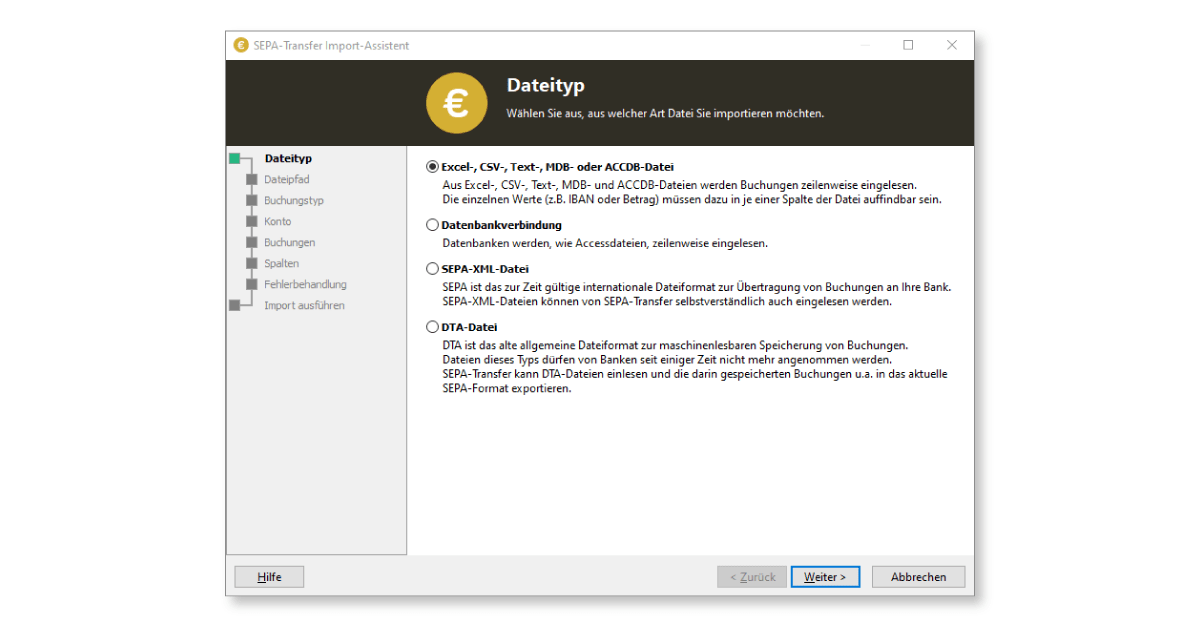Click the description starting 'SEPA ist das zur Zeit gültige'
This screenshot has height=627, width=1200.
pyautogui.click(x=697, y=294)
